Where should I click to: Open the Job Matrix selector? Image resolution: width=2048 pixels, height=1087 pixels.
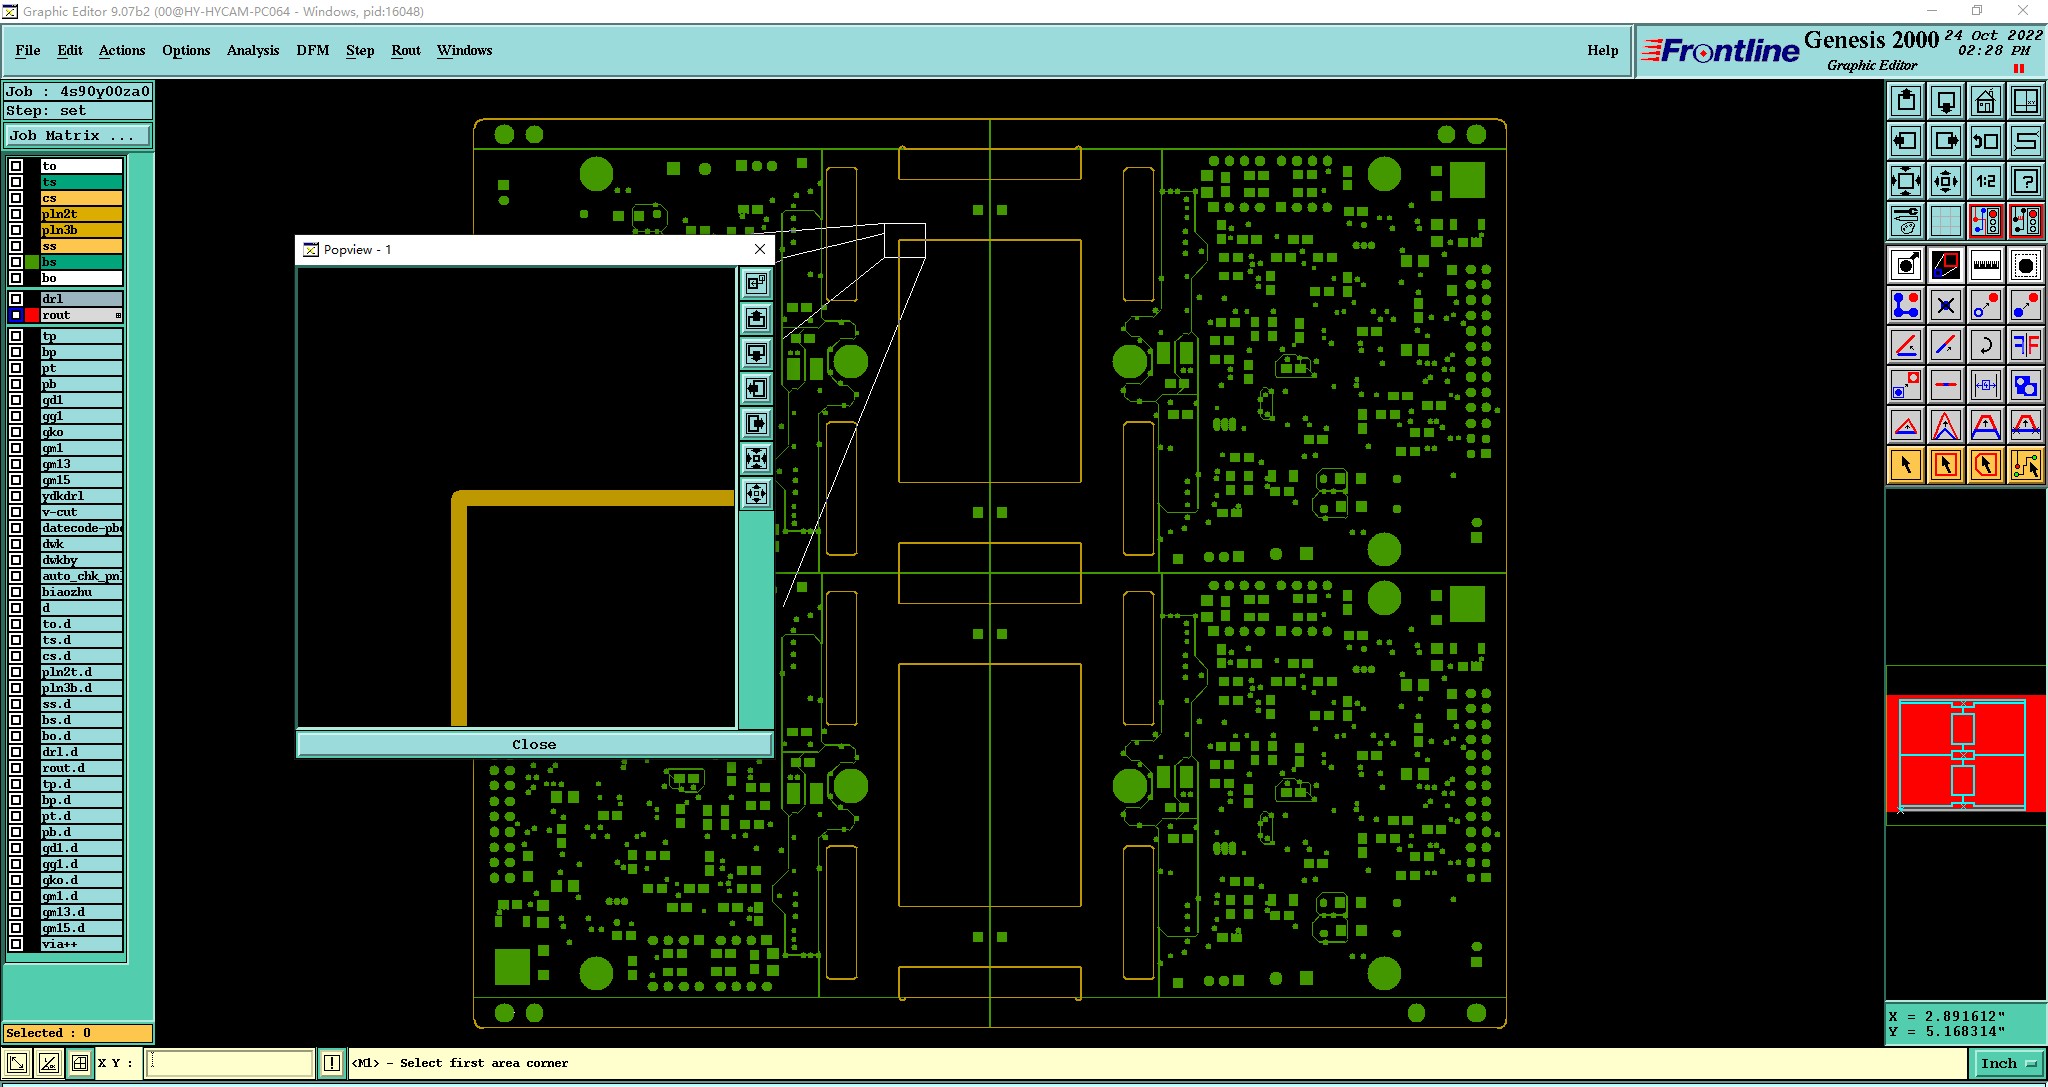coord(78,136)
